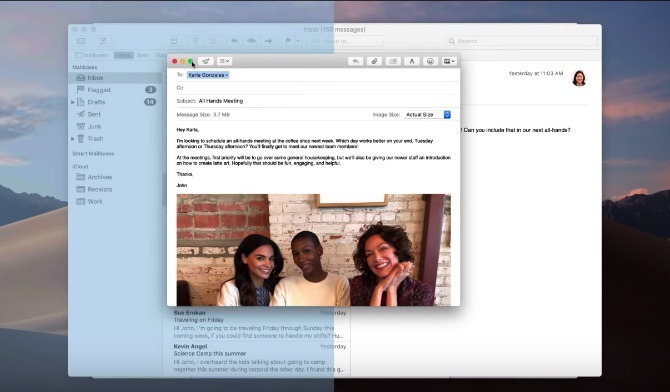Click the Send paper-plane icon in the compose window
Screen dimensions: 670x392
(x=206, y=61)
